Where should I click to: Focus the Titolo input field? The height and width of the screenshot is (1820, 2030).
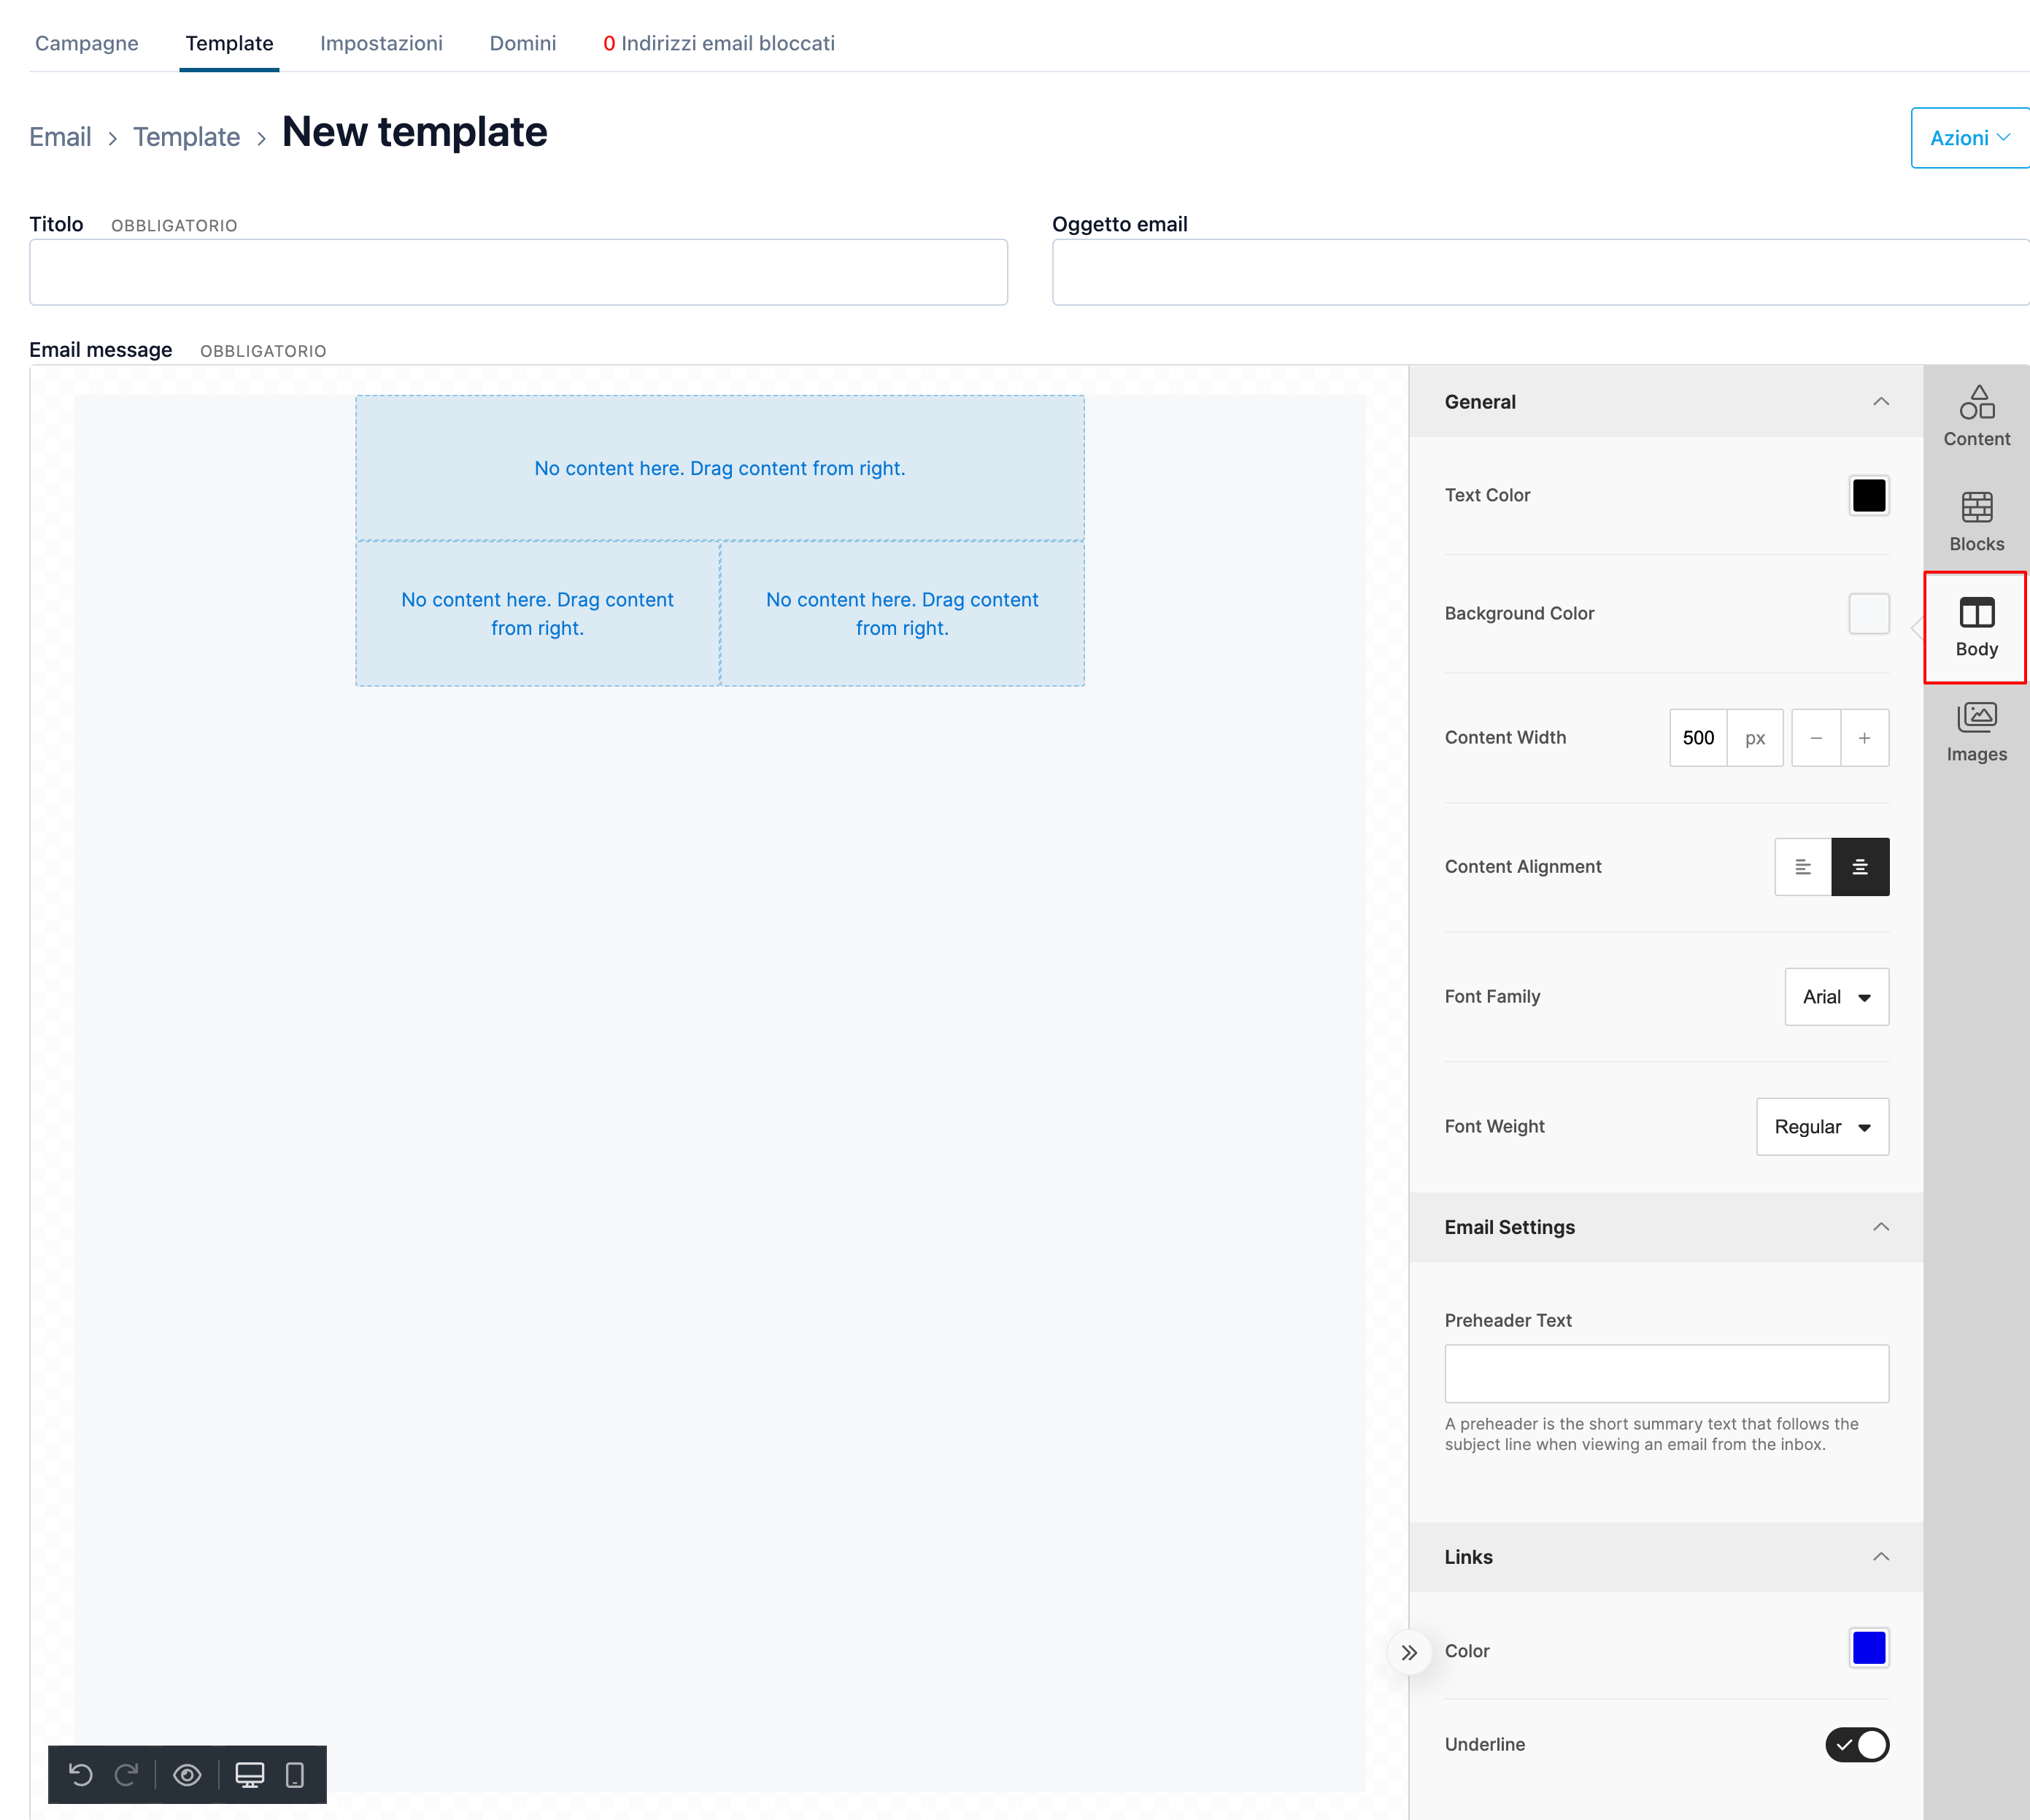[x=518, y=272]
